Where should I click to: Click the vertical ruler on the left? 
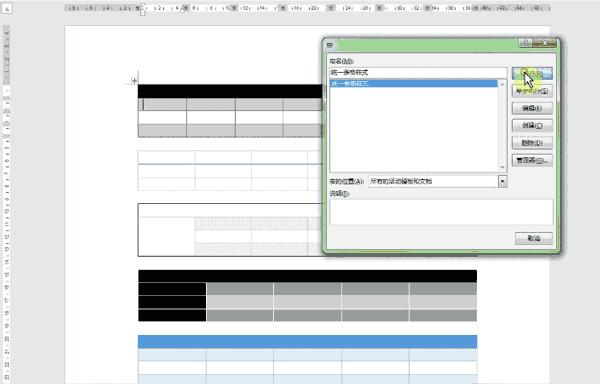(x=7, y=203)
